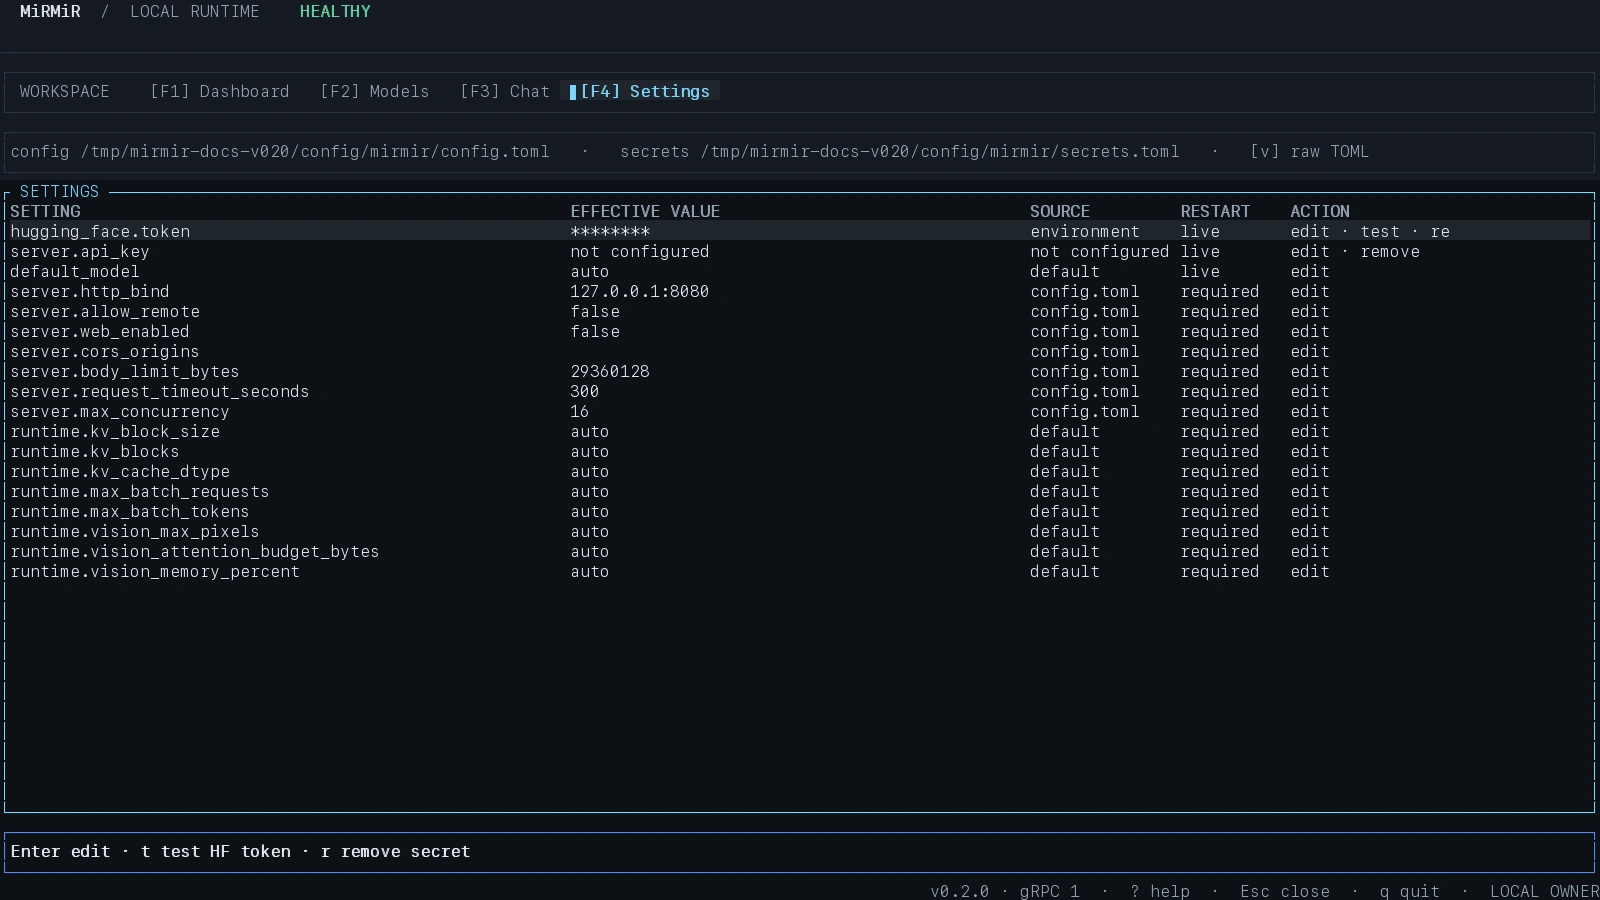Click the secrets.toml path text
This screenshot has width=1600, height=900.
[x=940, y=151]
